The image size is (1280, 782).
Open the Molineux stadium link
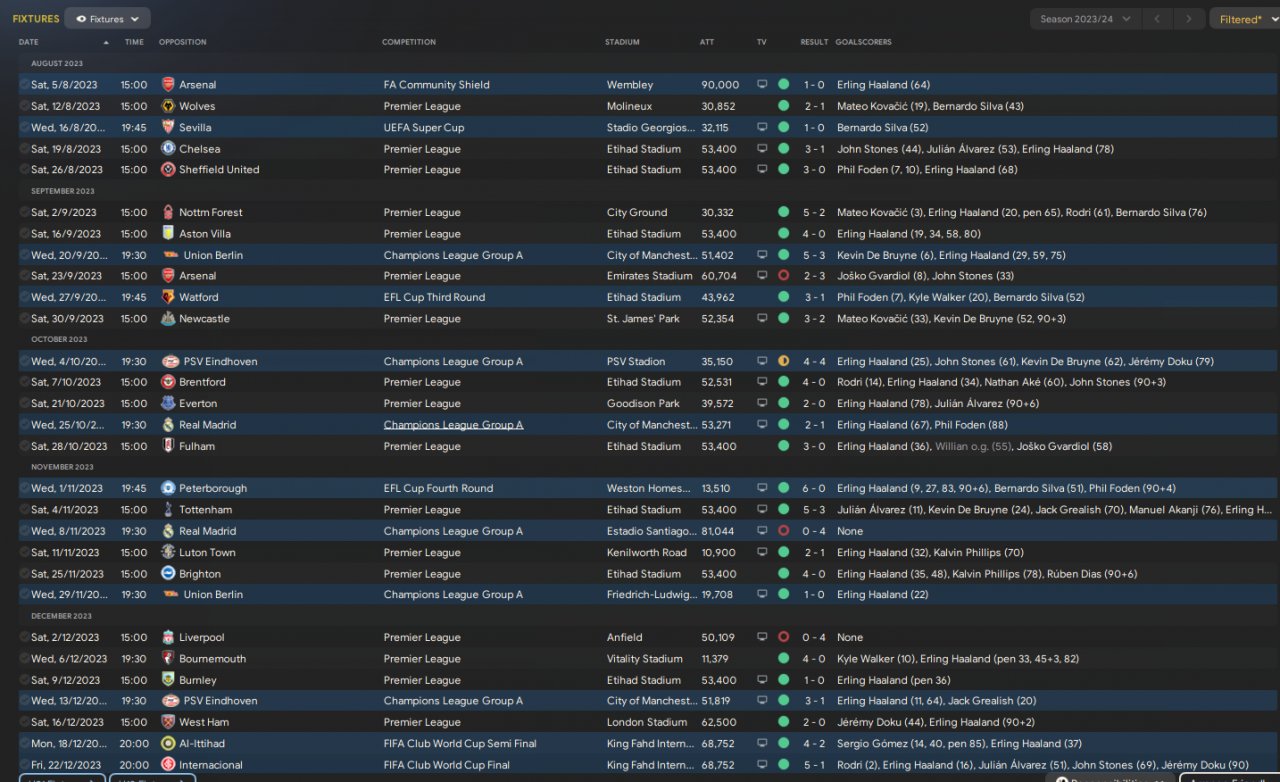[629, 106]
